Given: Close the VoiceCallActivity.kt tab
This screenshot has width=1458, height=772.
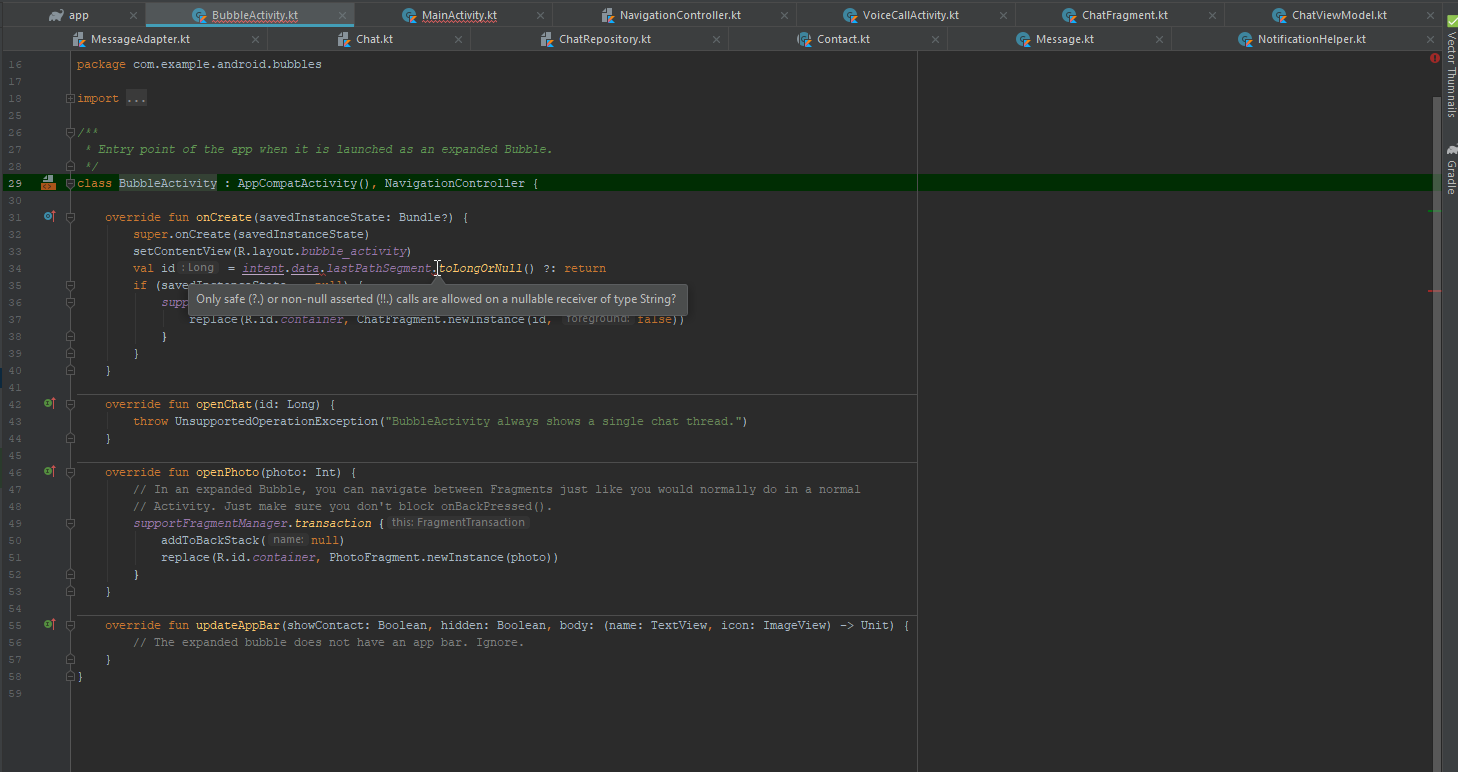Looking at the screenshot, I should (x=1004, y=16).
